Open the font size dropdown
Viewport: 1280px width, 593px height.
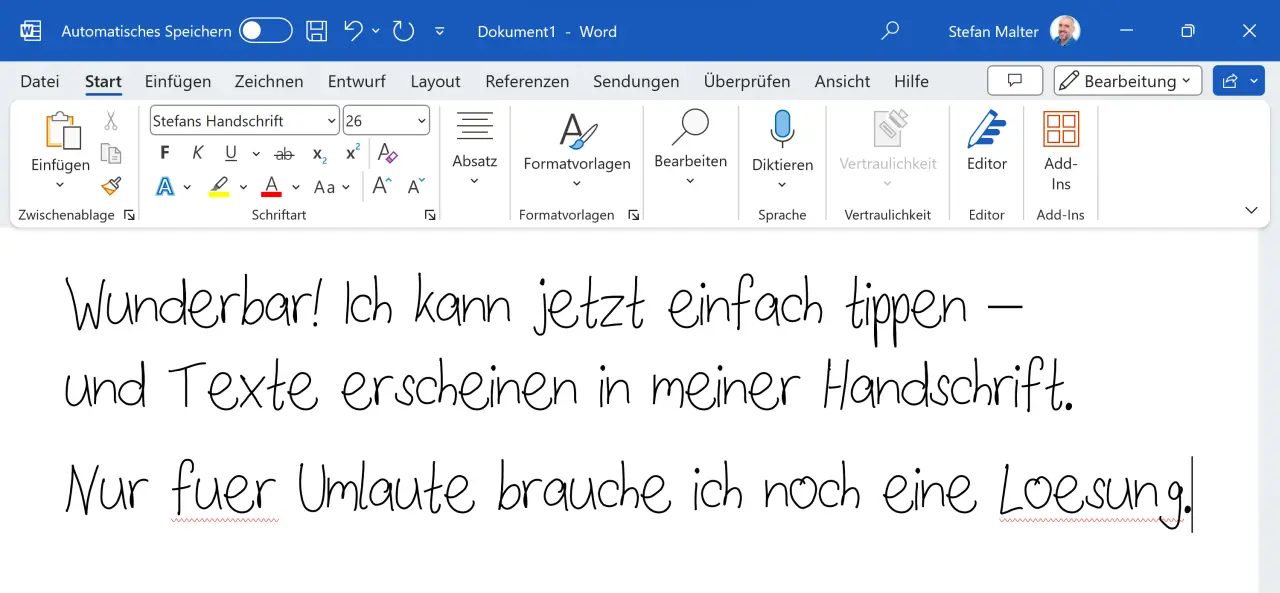pyautogui.click(x=421, y=120)
